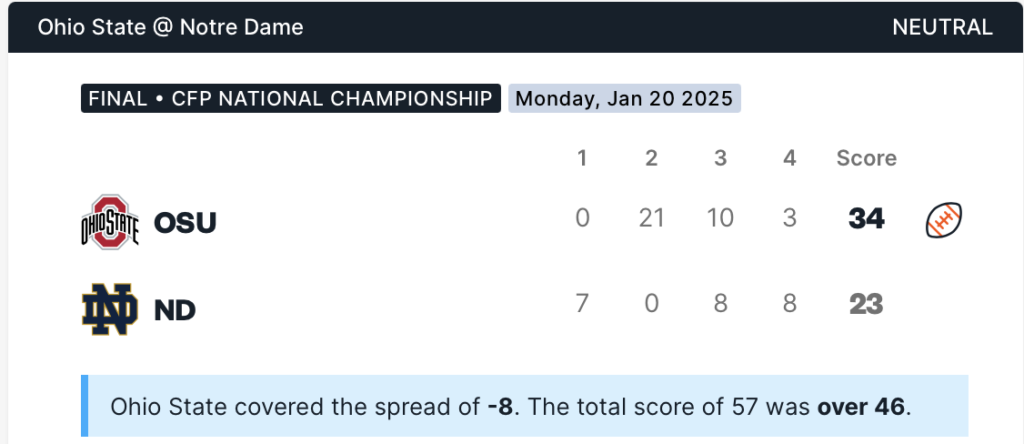Click the bold "over 46" total text

pos(860,407)
